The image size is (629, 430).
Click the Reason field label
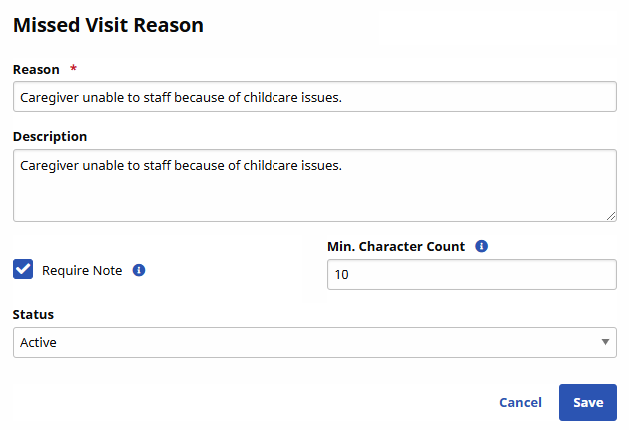point(36,69)
